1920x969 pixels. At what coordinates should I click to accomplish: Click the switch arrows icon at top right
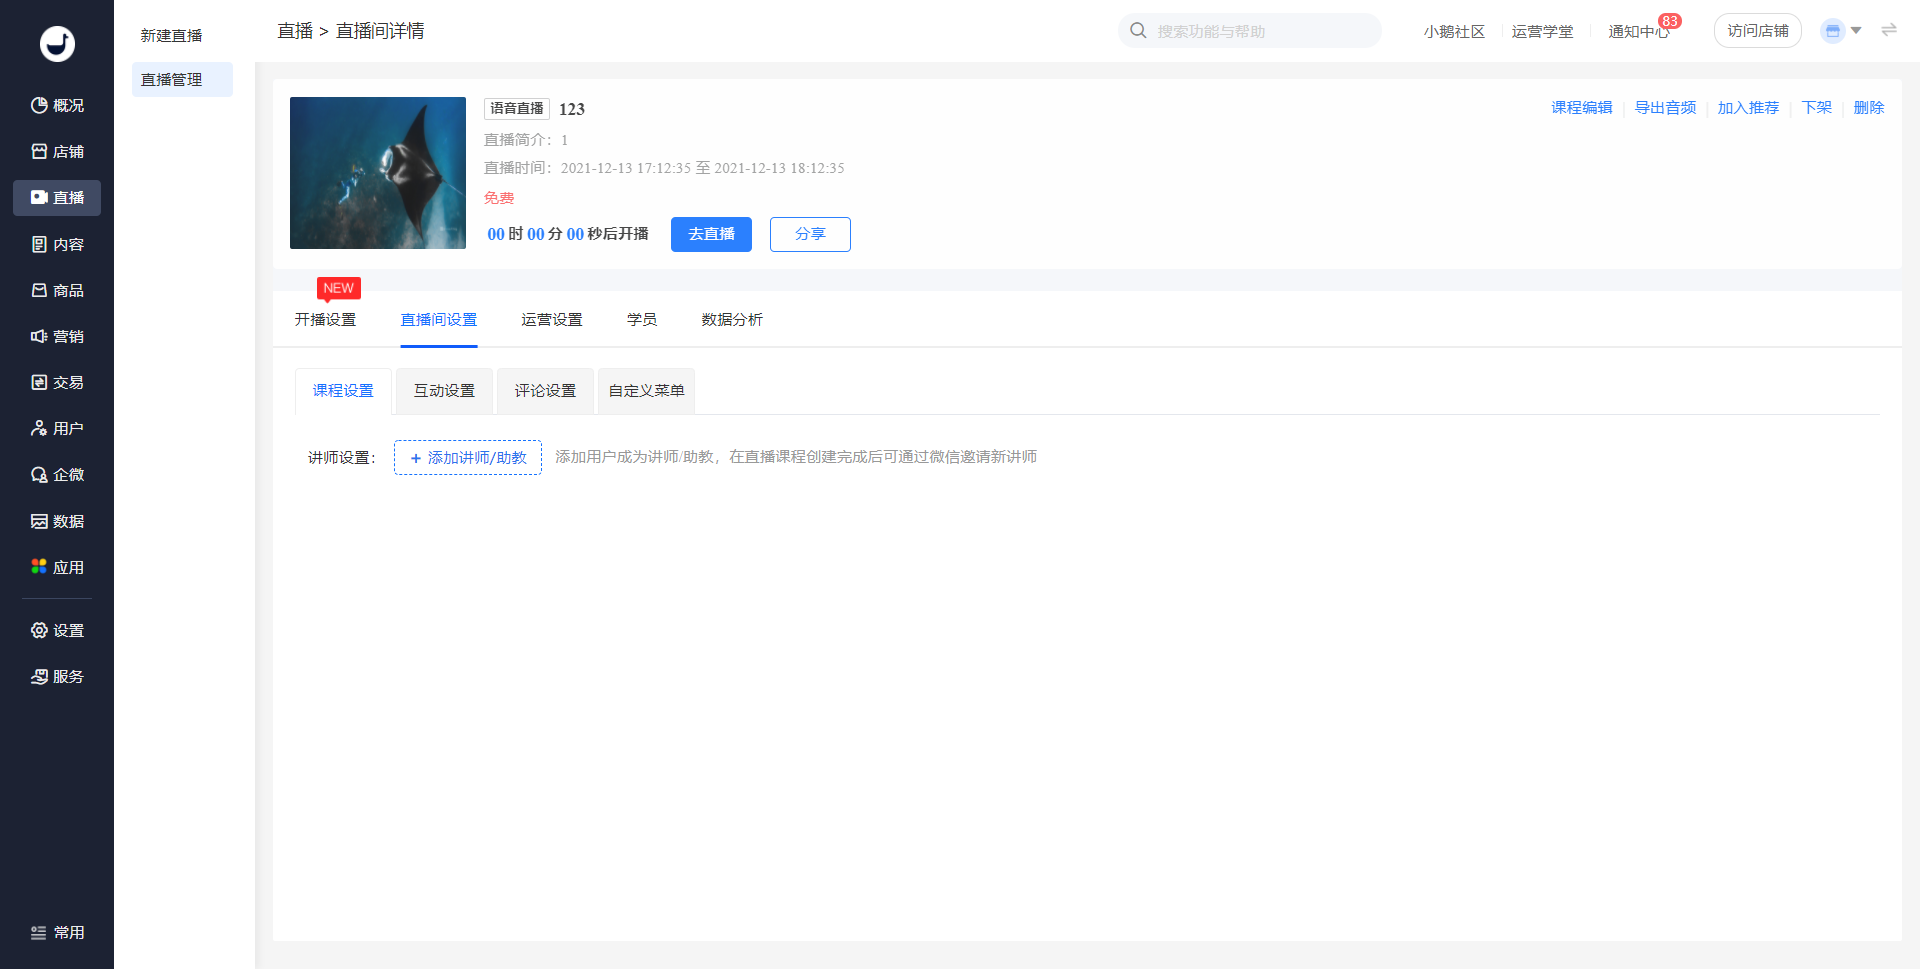point(1888,30)
